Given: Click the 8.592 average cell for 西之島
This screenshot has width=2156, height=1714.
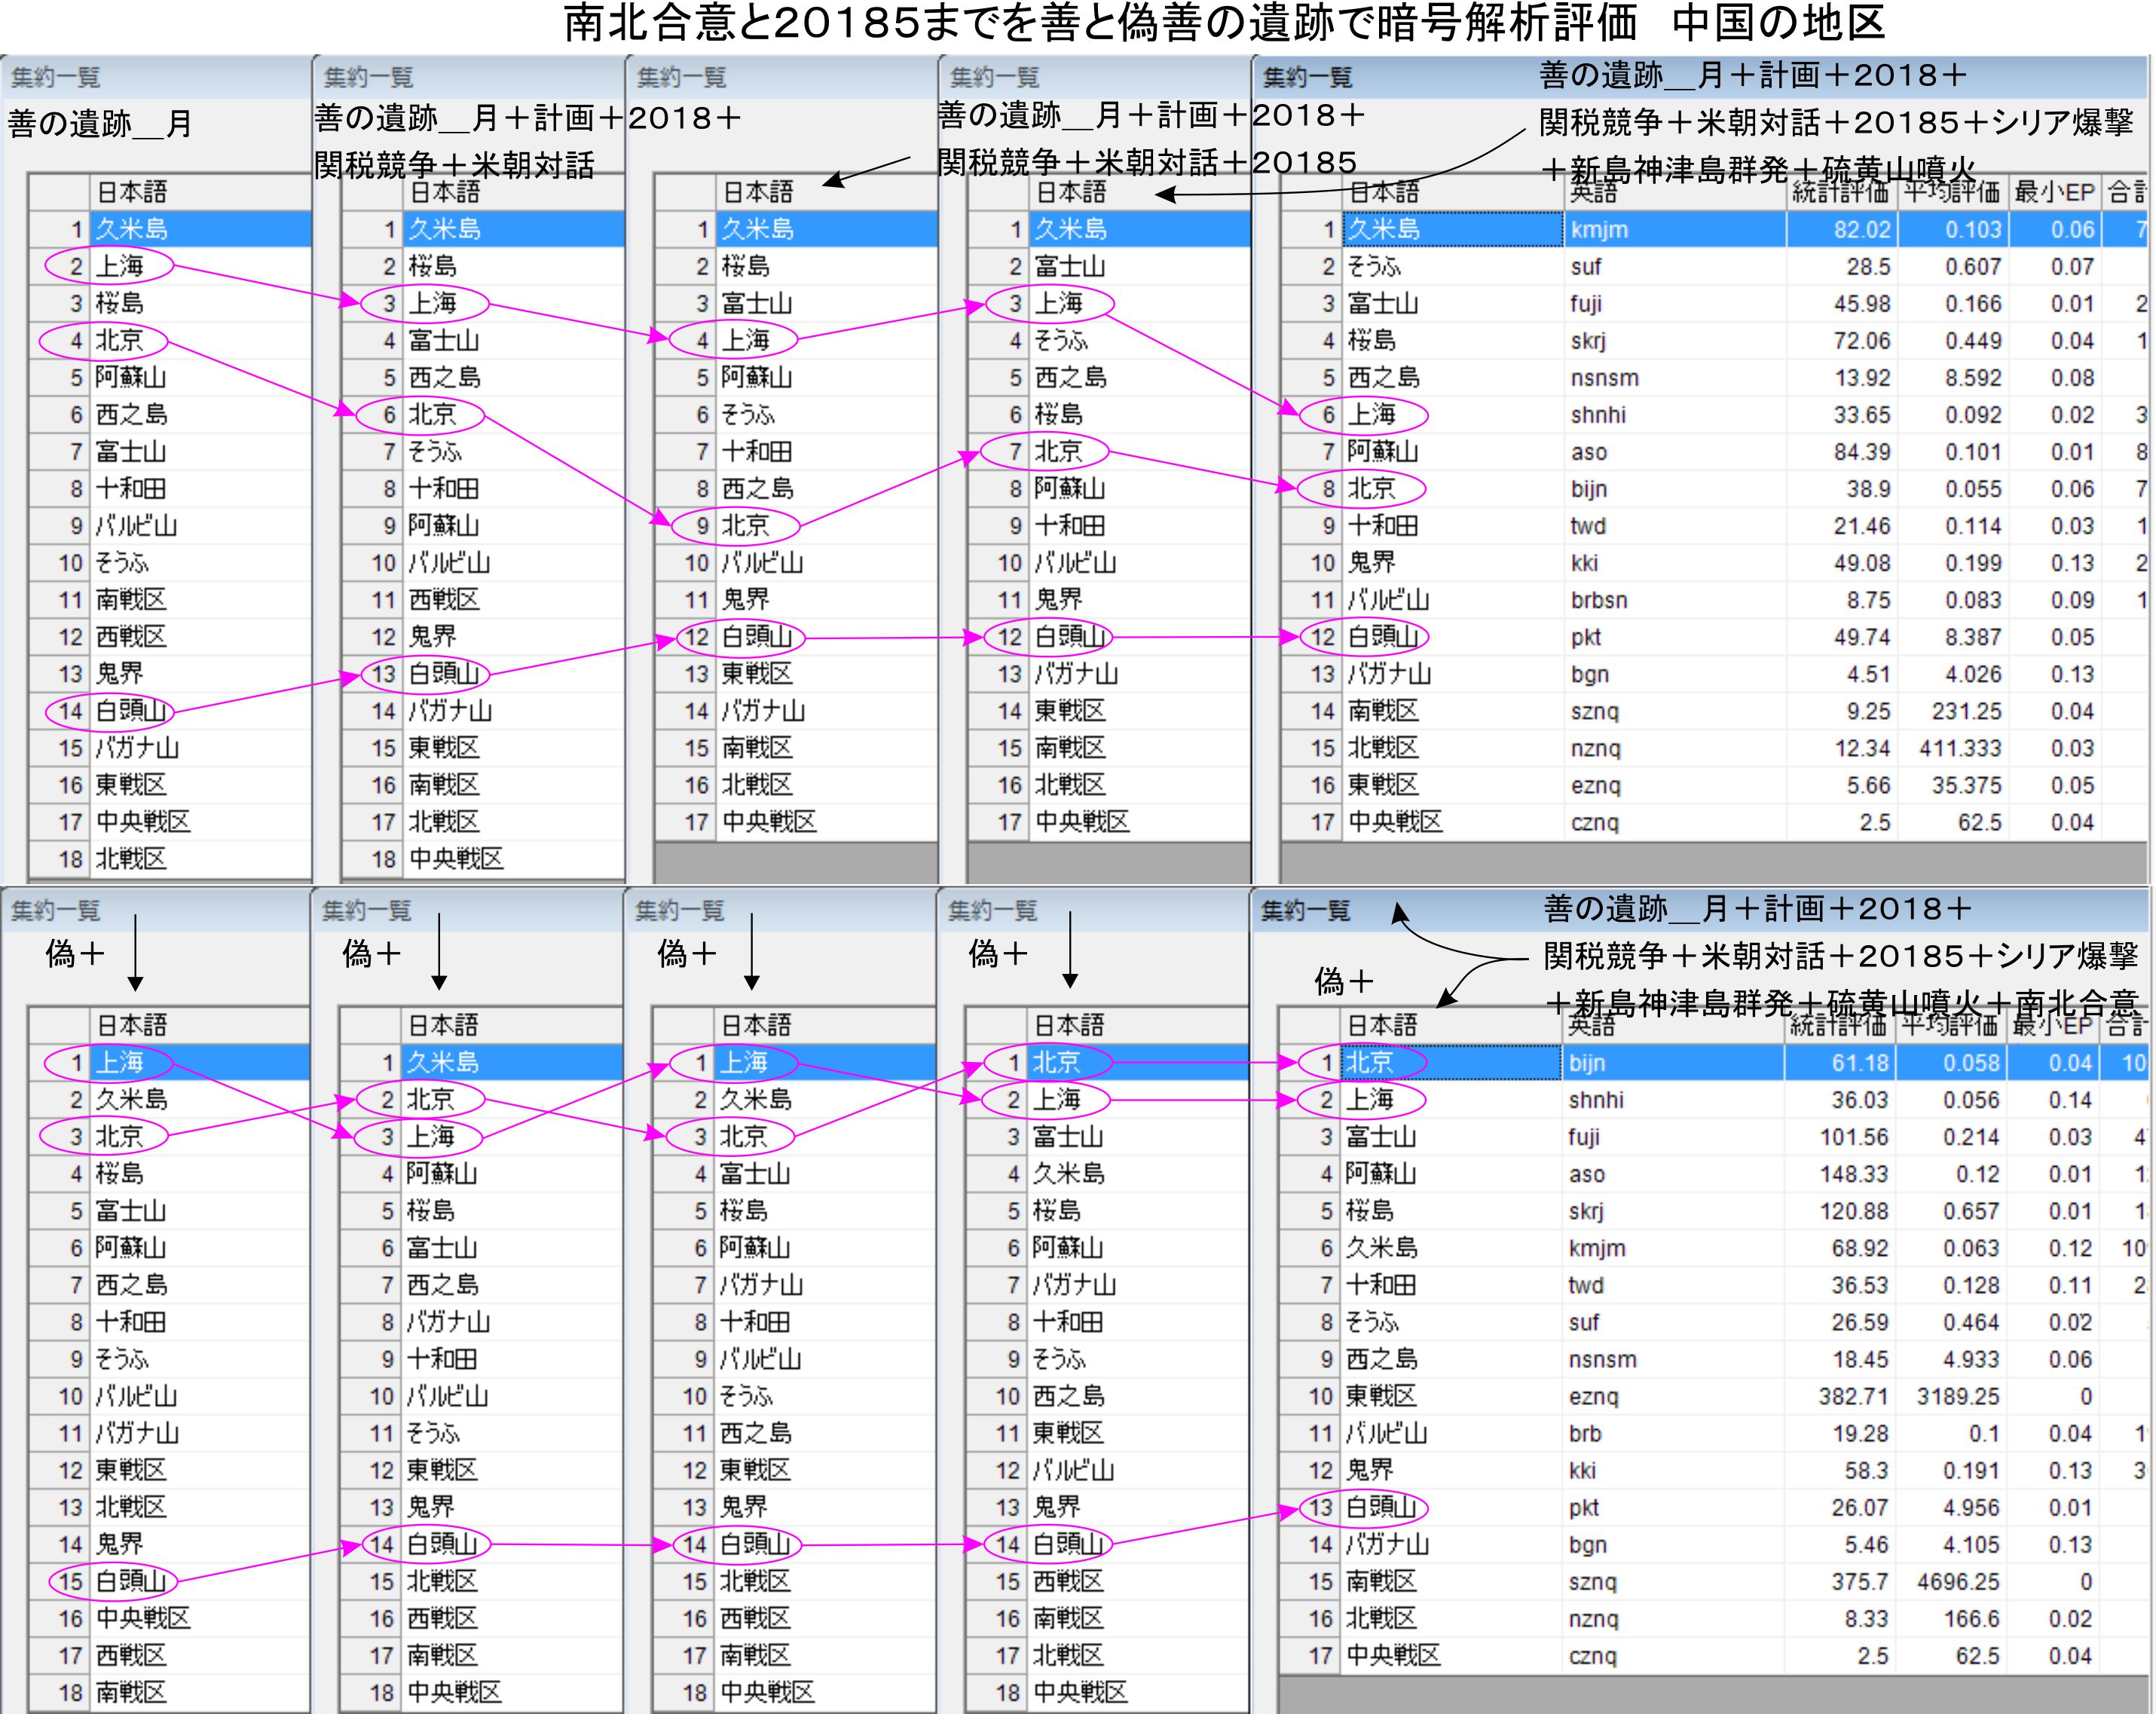Looking at the screenshot, I should [1972, 378].
